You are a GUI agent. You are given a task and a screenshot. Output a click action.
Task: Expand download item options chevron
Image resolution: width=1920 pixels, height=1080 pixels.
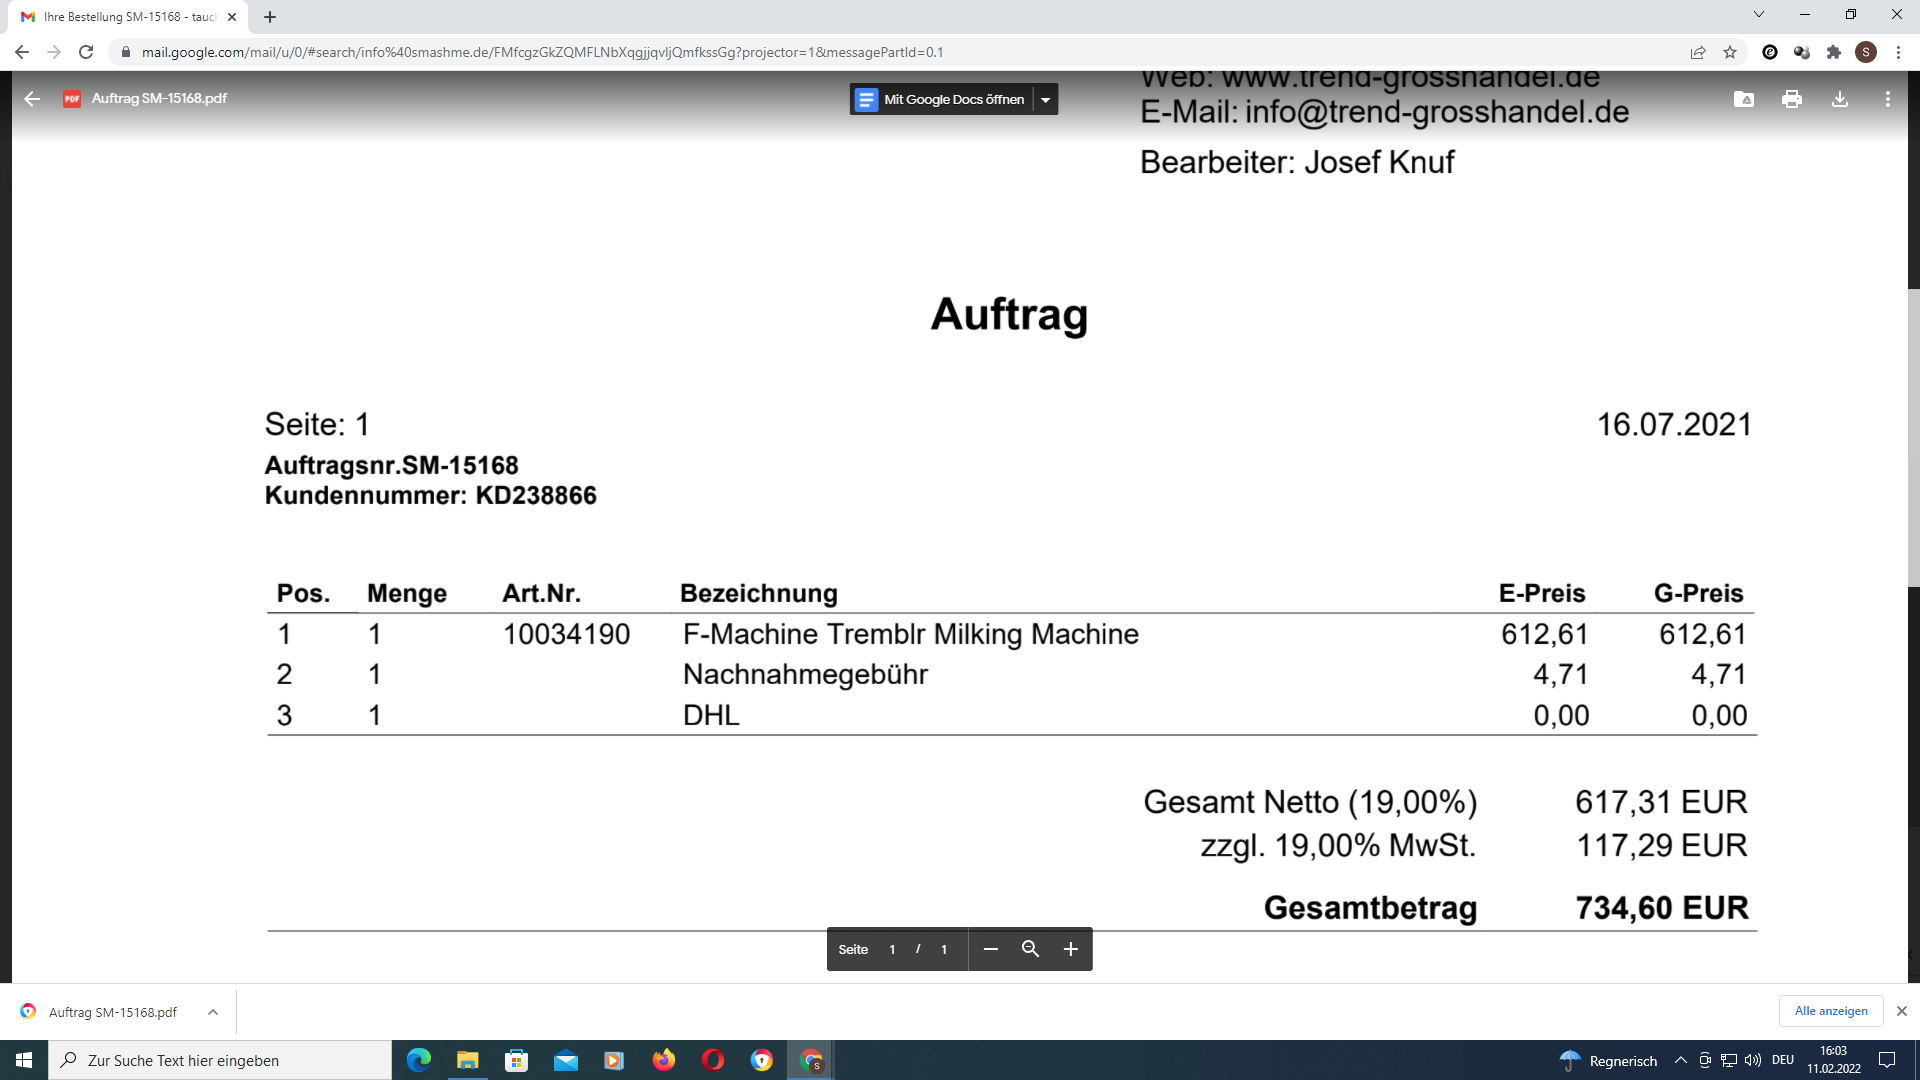(x=213, y=1012)
